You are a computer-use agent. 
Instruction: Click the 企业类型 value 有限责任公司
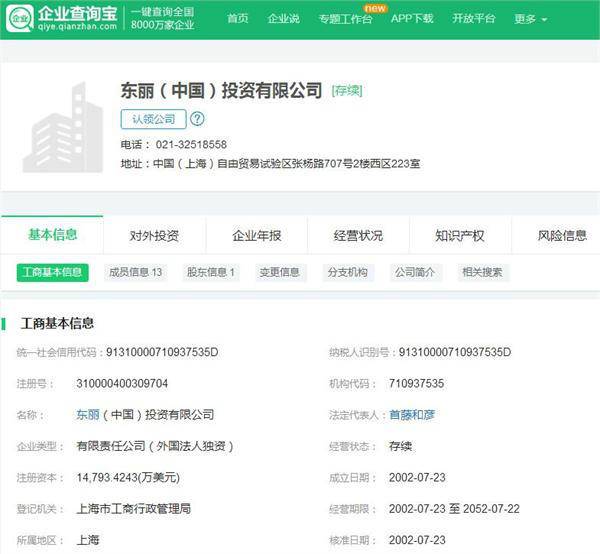(x=155, y=446)
